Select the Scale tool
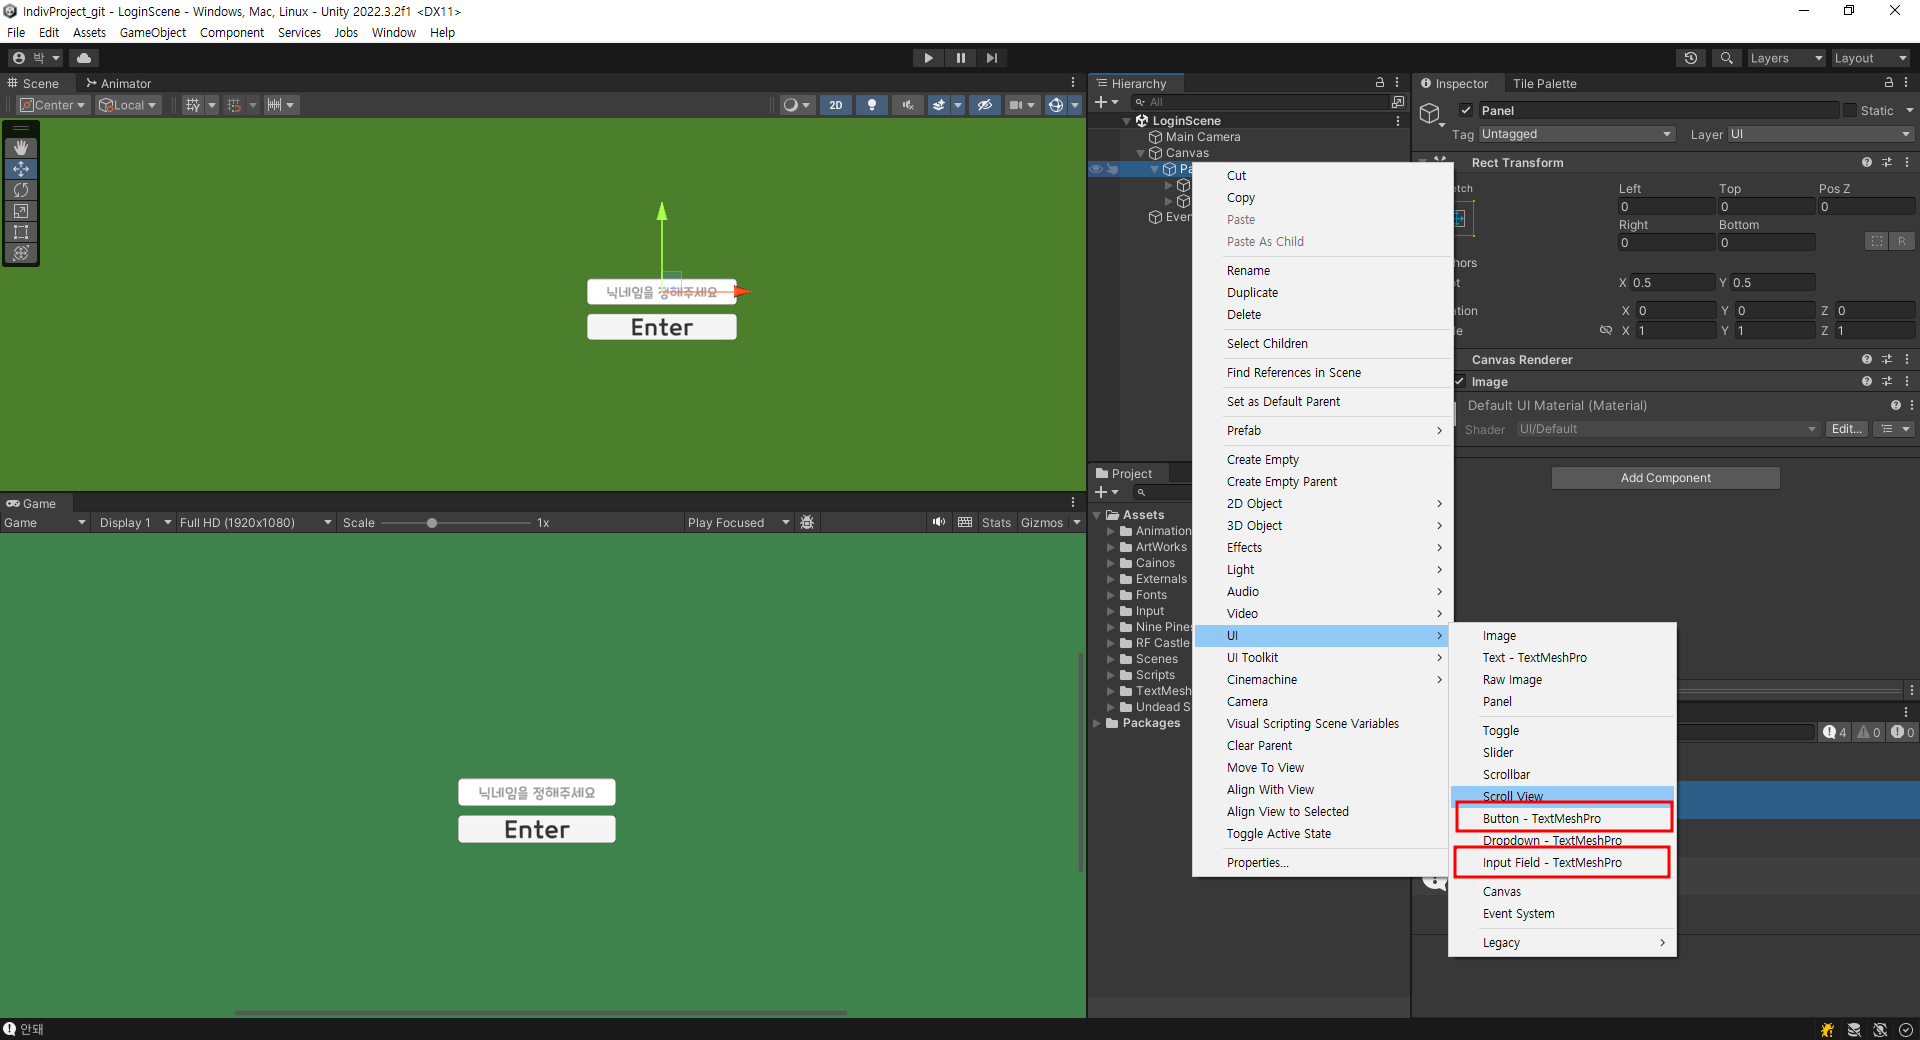1920x1040 pixels. 21,211
